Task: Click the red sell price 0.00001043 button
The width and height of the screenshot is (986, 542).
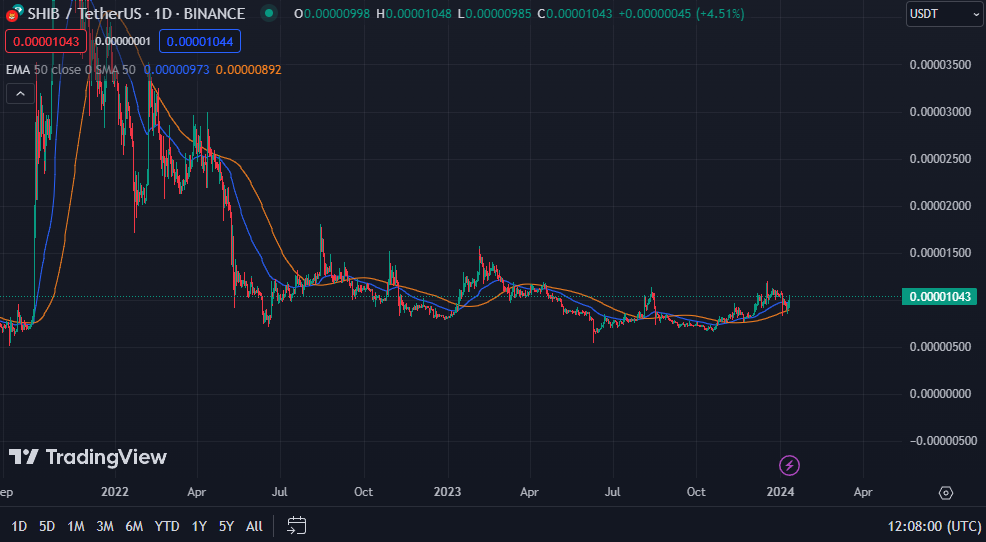Action: click(46, 41)
